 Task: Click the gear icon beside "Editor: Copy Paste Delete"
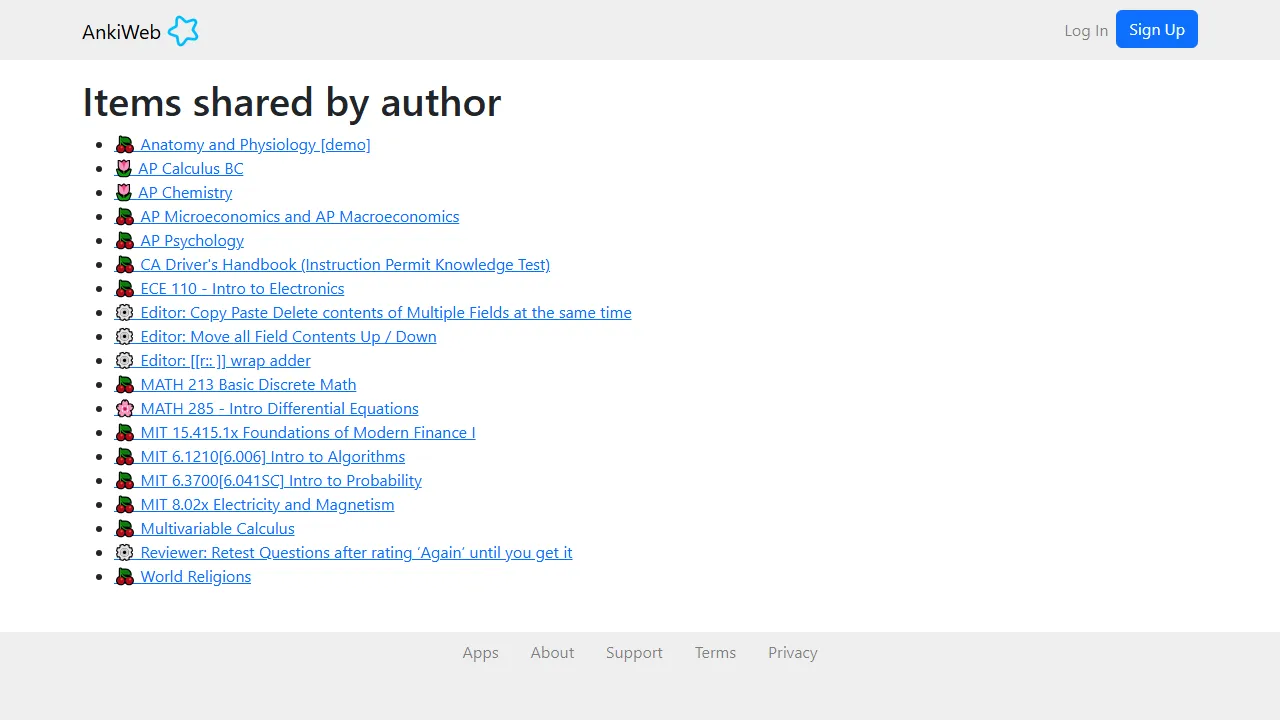124,312
